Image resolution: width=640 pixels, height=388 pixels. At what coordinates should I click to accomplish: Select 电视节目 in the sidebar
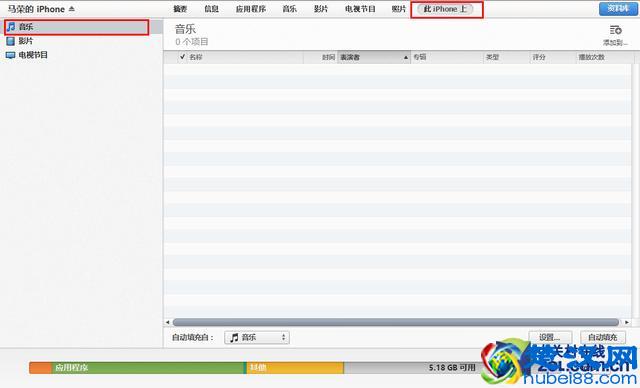(33, 55)
